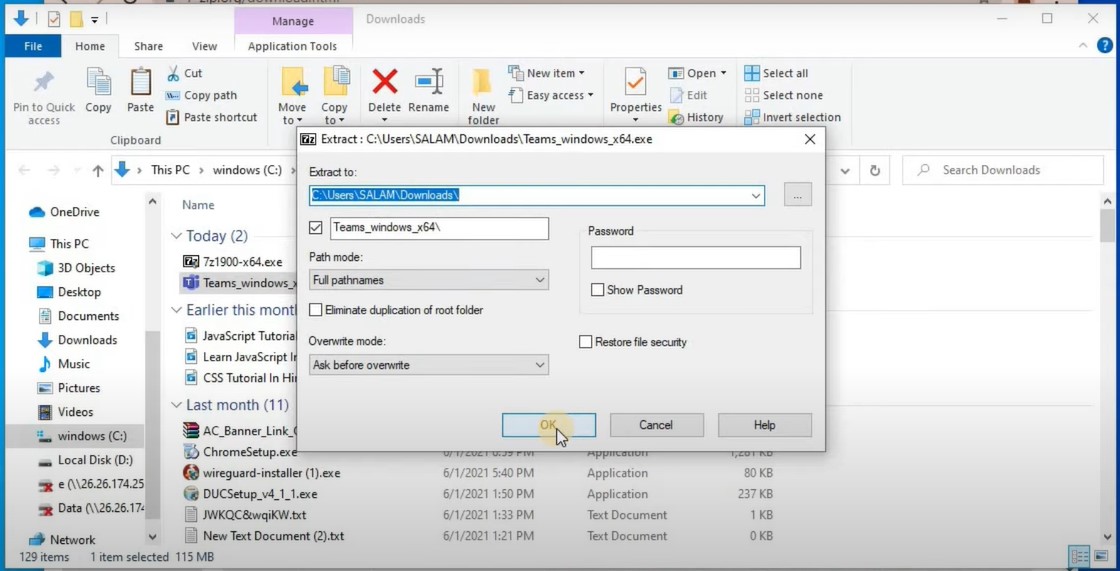
Task: Click the Help button in Extract dialog
Action: click(x=764, y=425)
